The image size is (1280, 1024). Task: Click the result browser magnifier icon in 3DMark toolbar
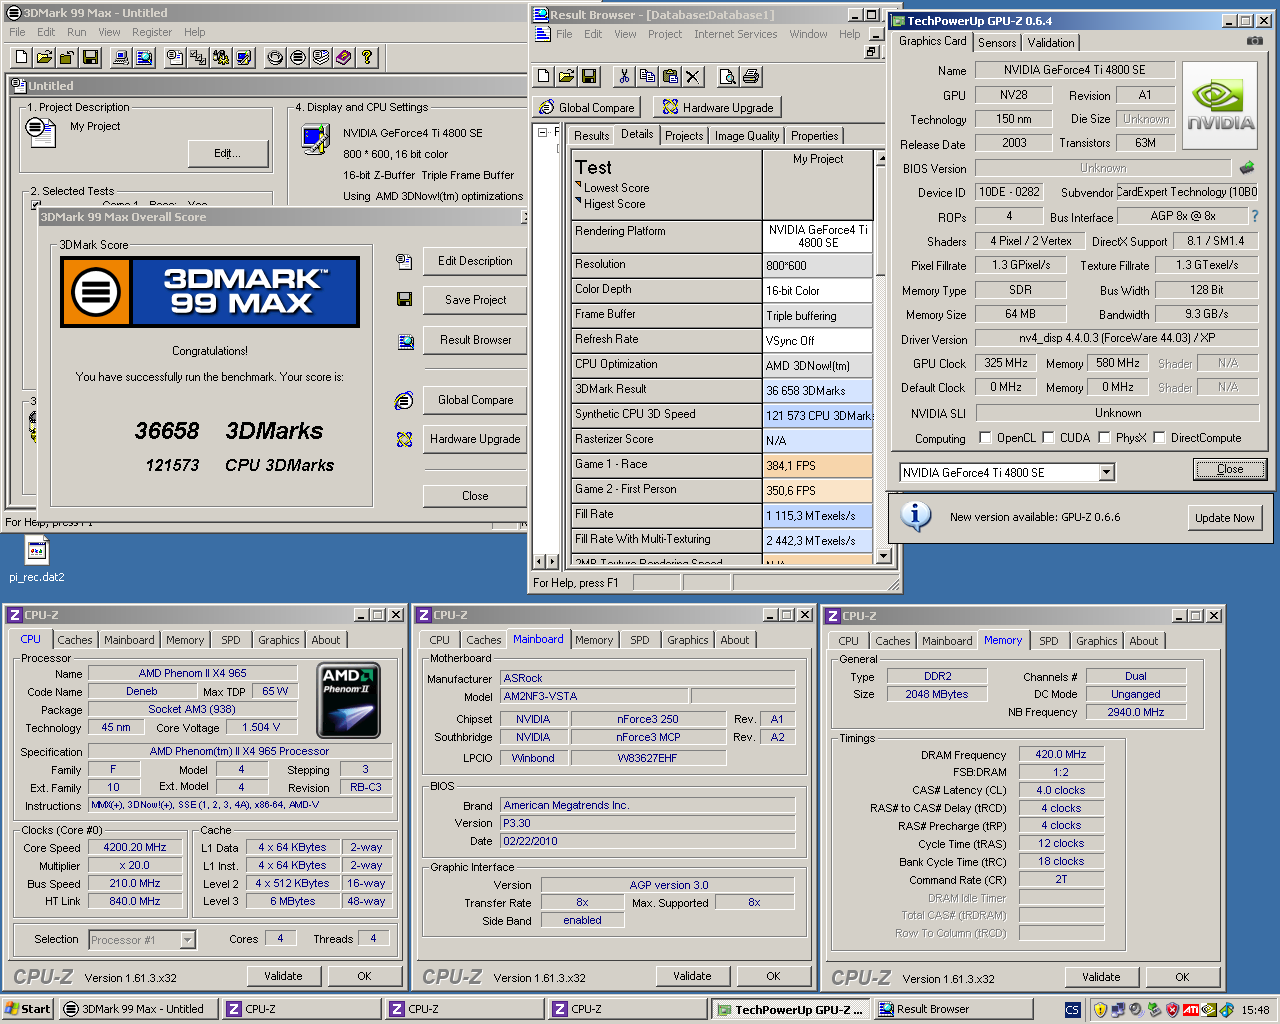(145, 58)
